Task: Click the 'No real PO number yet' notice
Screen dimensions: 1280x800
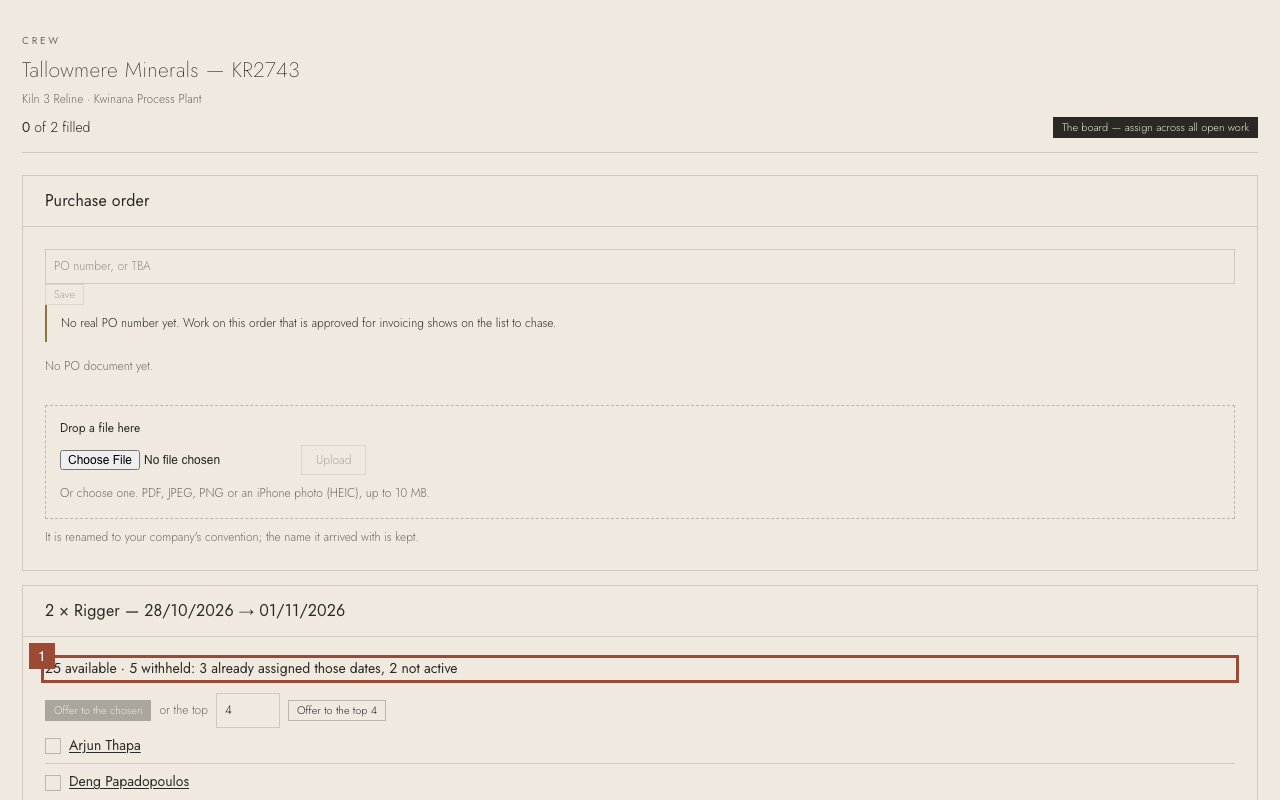Action: tap(308, 323)
